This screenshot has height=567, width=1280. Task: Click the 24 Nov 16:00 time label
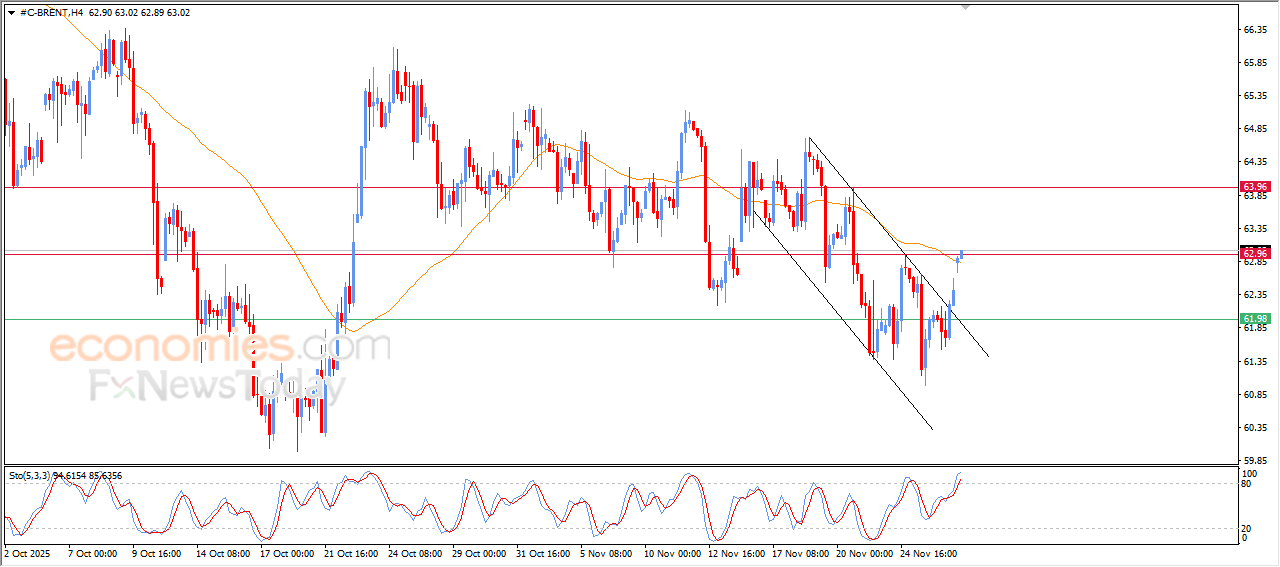point(927,552)
